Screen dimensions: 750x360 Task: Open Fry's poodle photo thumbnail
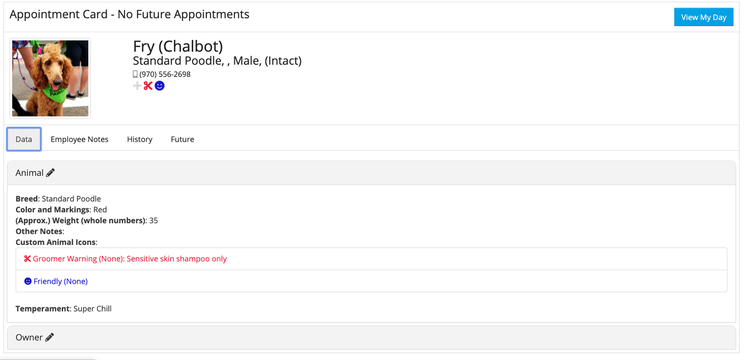pyautogui.click(x=50, y=78)
